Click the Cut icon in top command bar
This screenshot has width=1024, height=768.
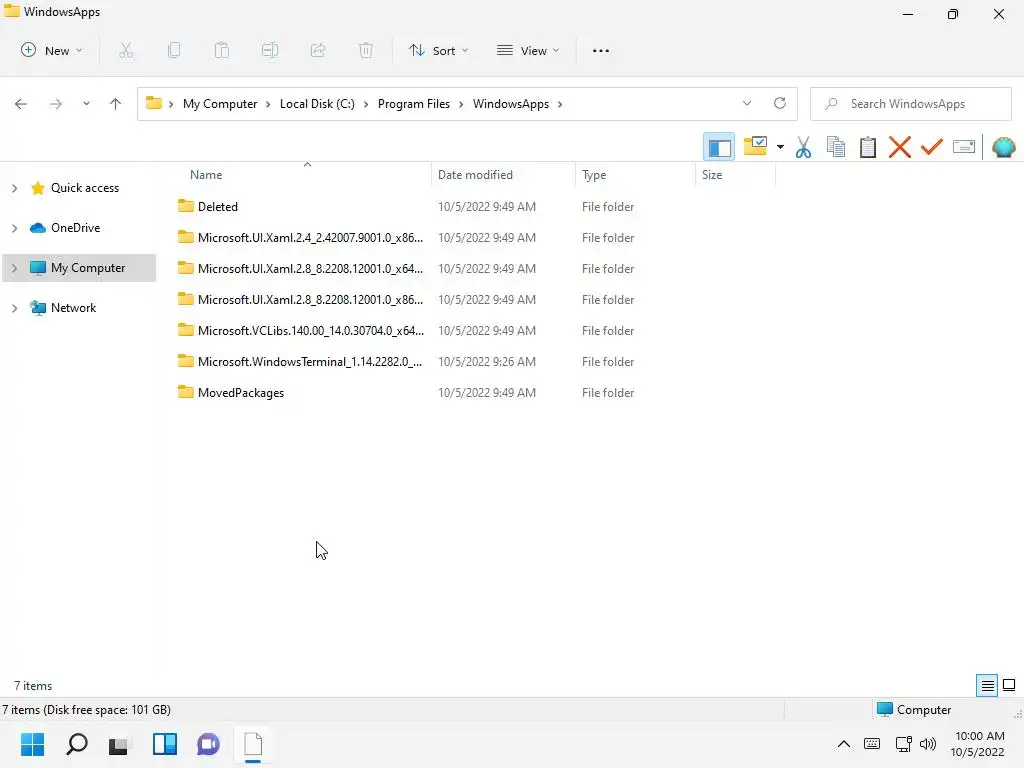tap(126, 50)
